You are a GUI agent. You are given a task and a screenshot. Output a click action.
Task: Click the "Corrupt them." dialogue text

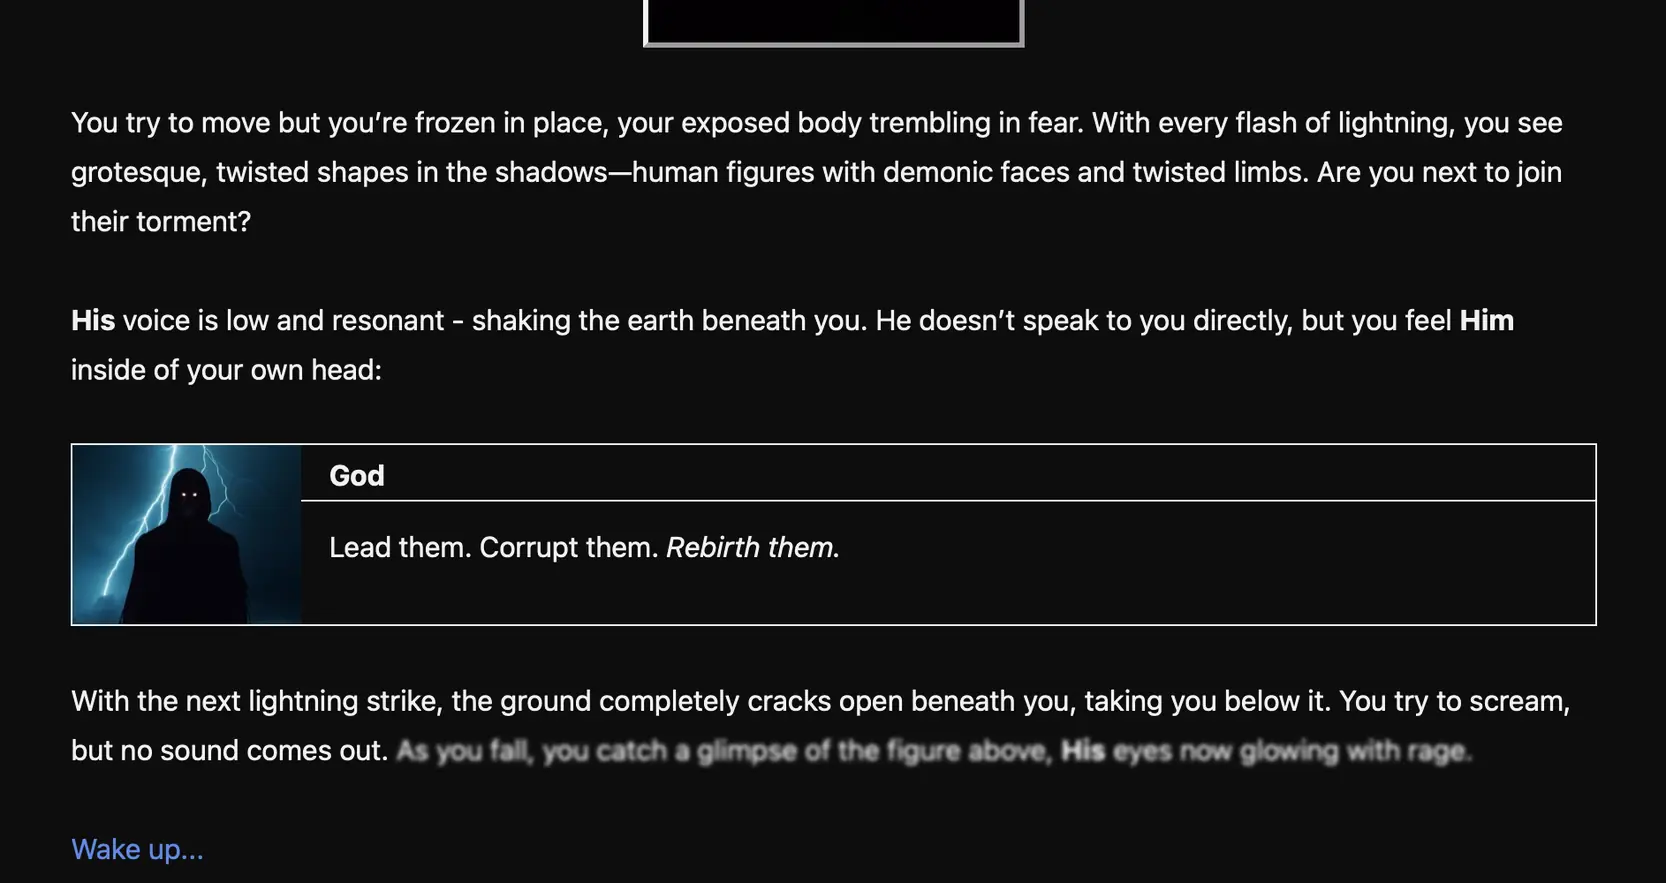point(569,547)
